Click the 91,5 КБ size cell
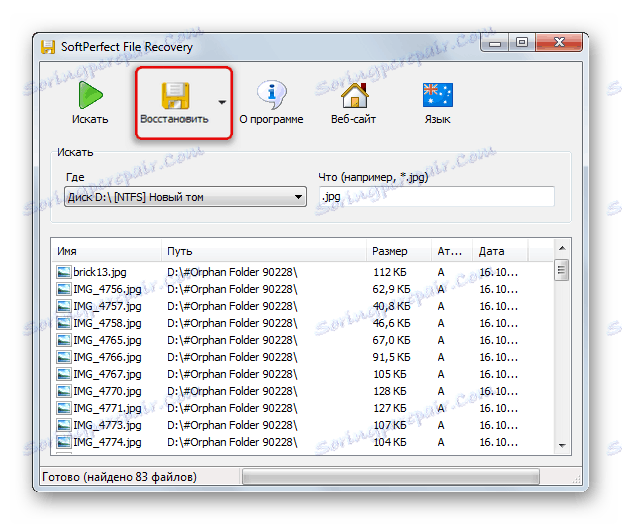This screenshot has width=622, height=525. (391, 358)
